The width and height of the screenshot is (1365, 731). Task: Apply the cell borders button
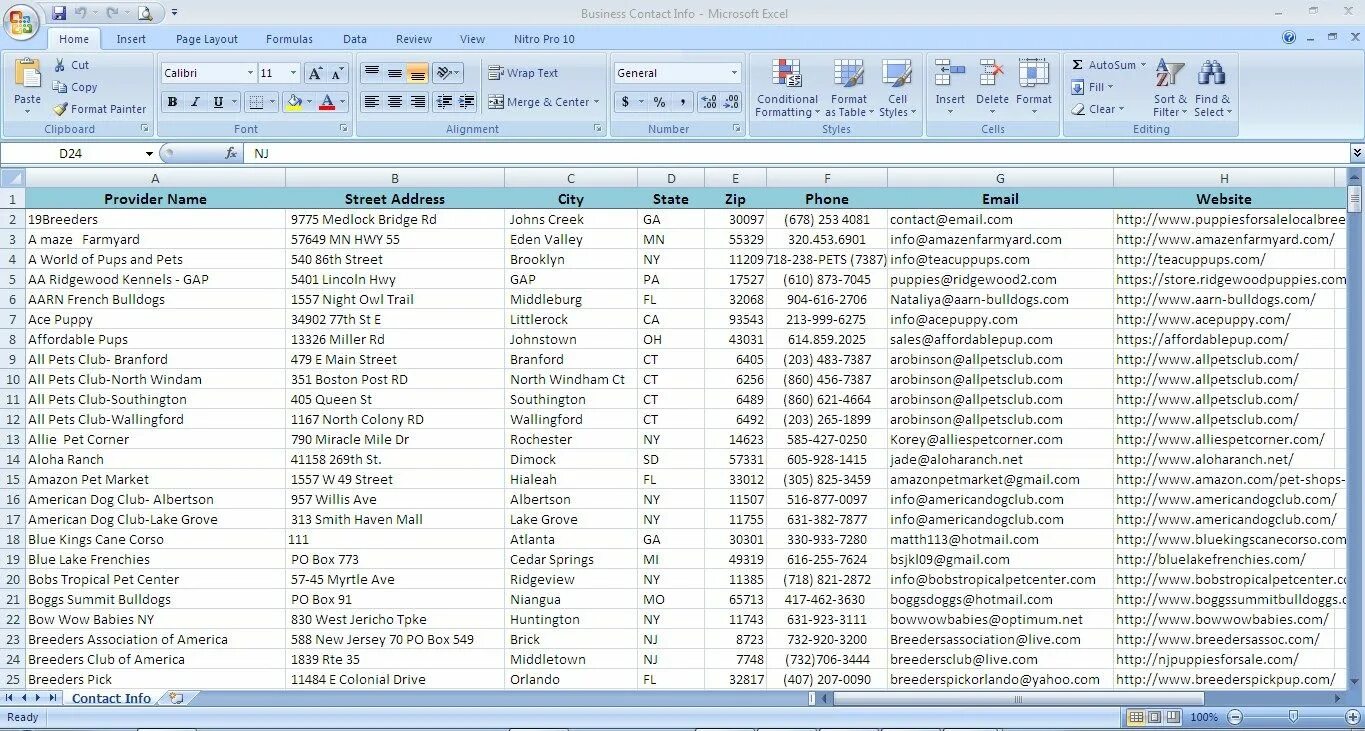pyautogui.click(x=257, y=102)
